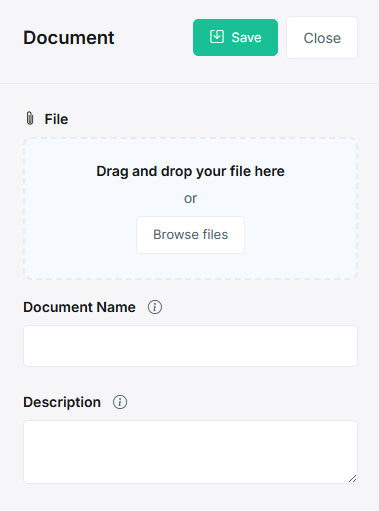Viewport: 379px width, 511px height.
Task: Click the 'or' separator text in upload area
Action: 190,199
